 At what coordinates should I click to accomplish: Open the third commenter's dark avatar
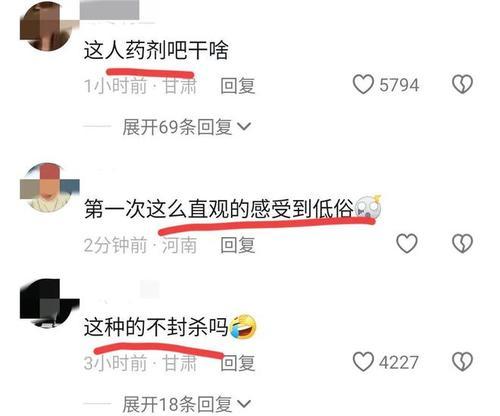pyautogui.click(x=49, y=303)
